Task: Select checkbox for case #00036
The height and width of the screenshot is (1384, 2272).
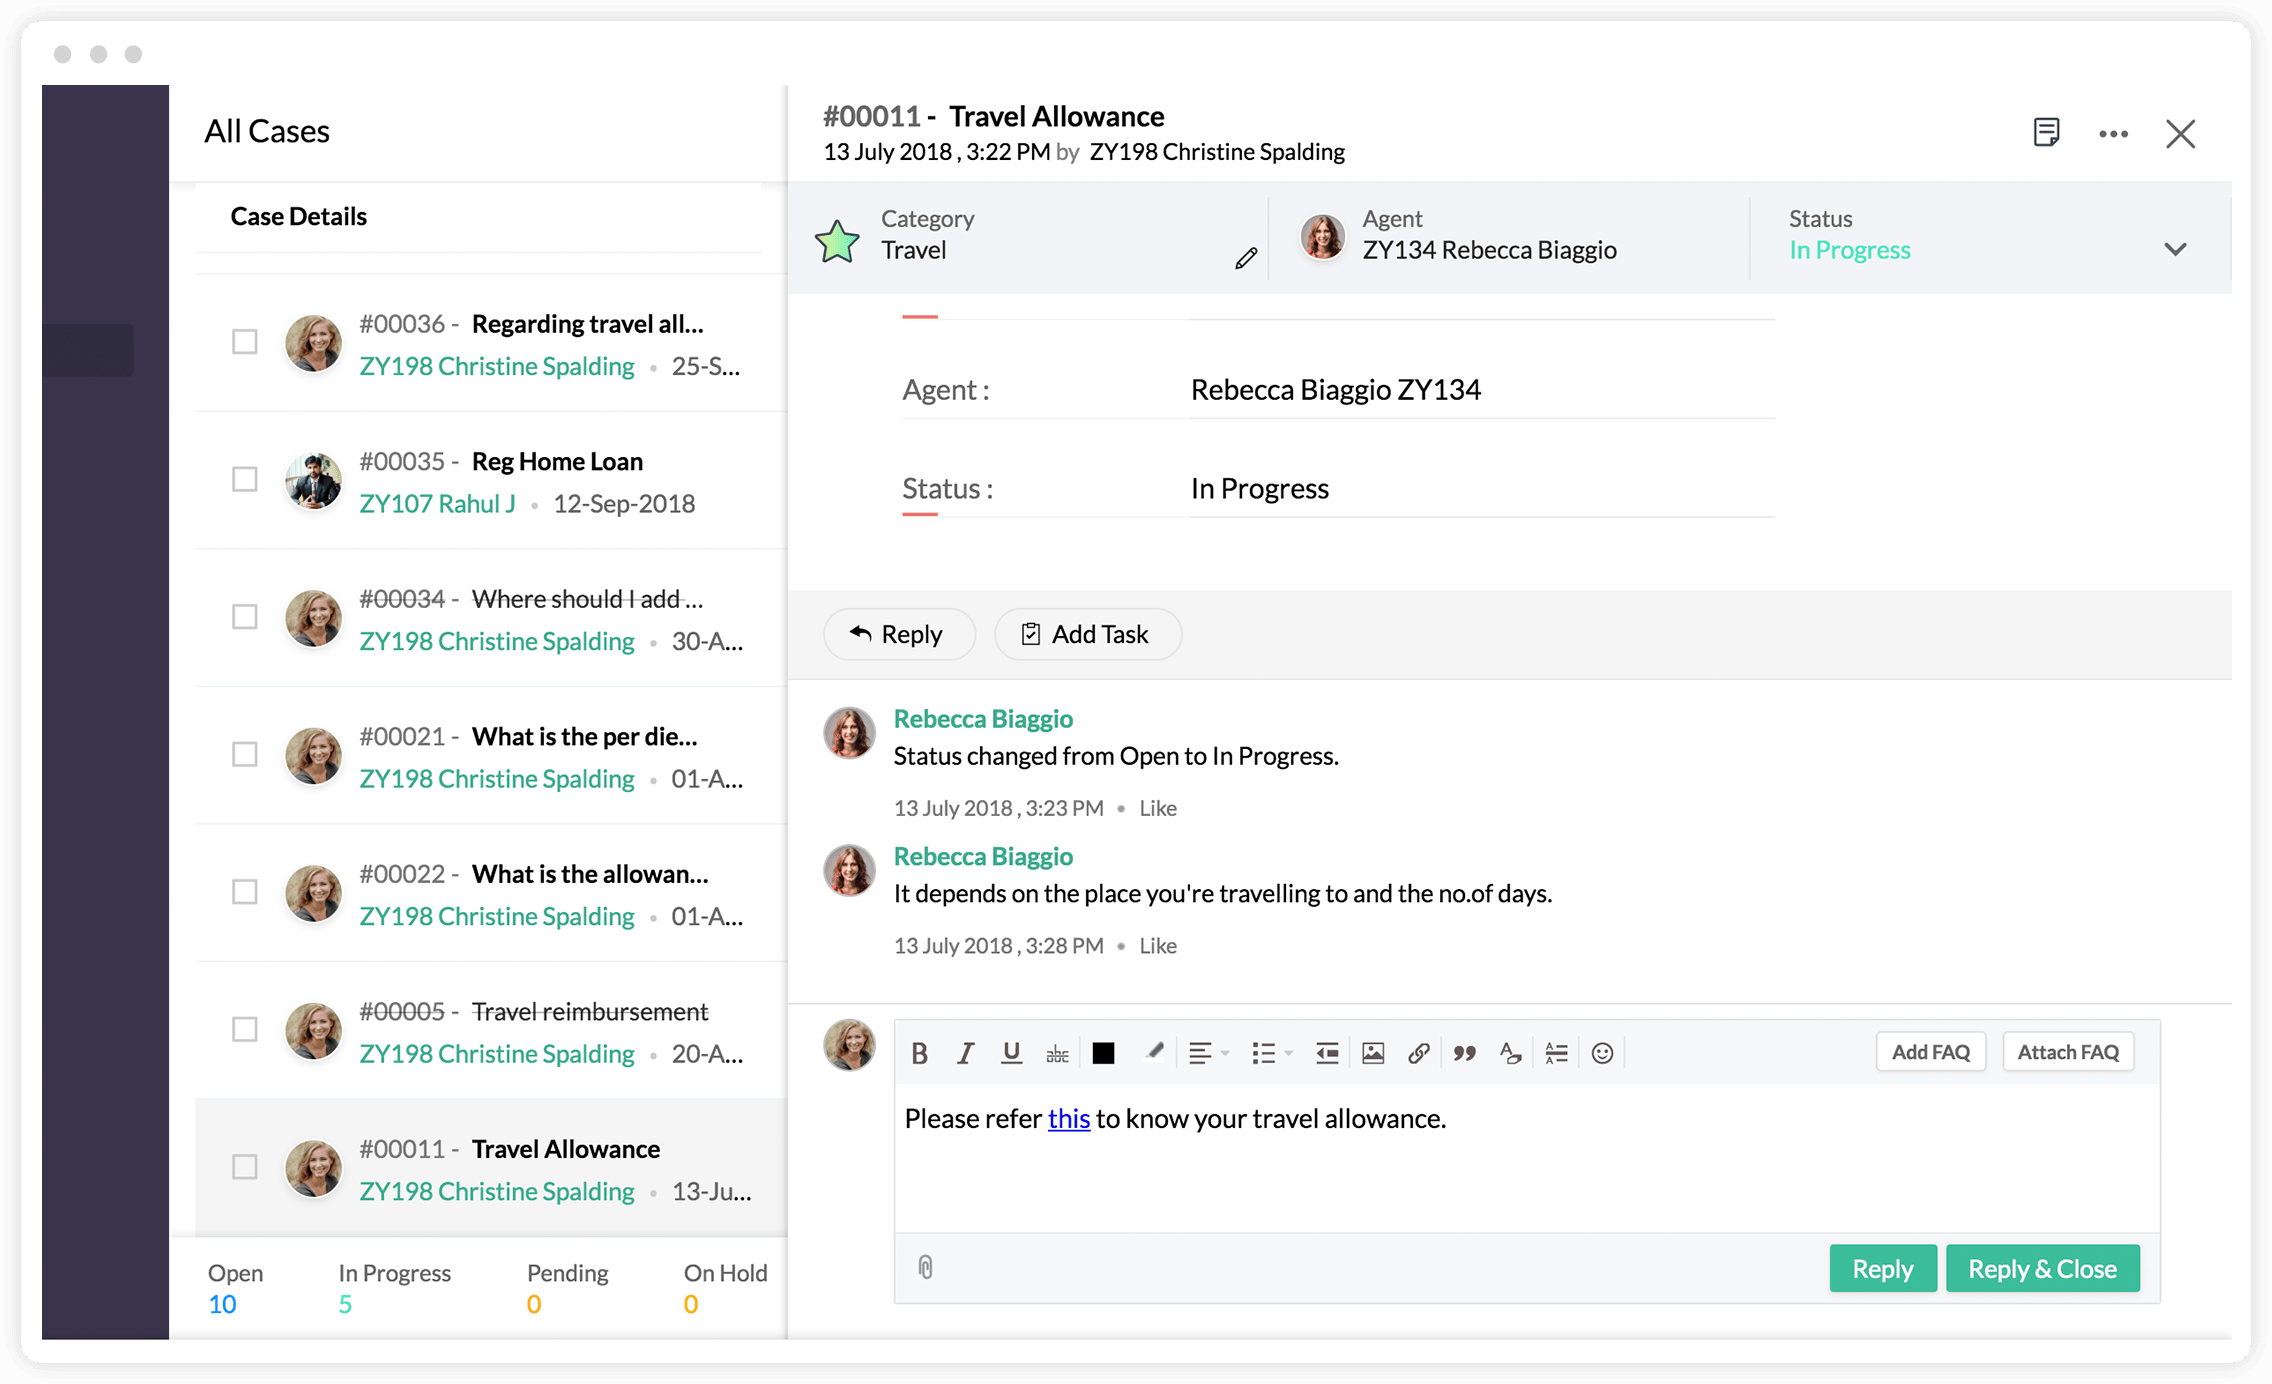Action: [x=244, y=342]
